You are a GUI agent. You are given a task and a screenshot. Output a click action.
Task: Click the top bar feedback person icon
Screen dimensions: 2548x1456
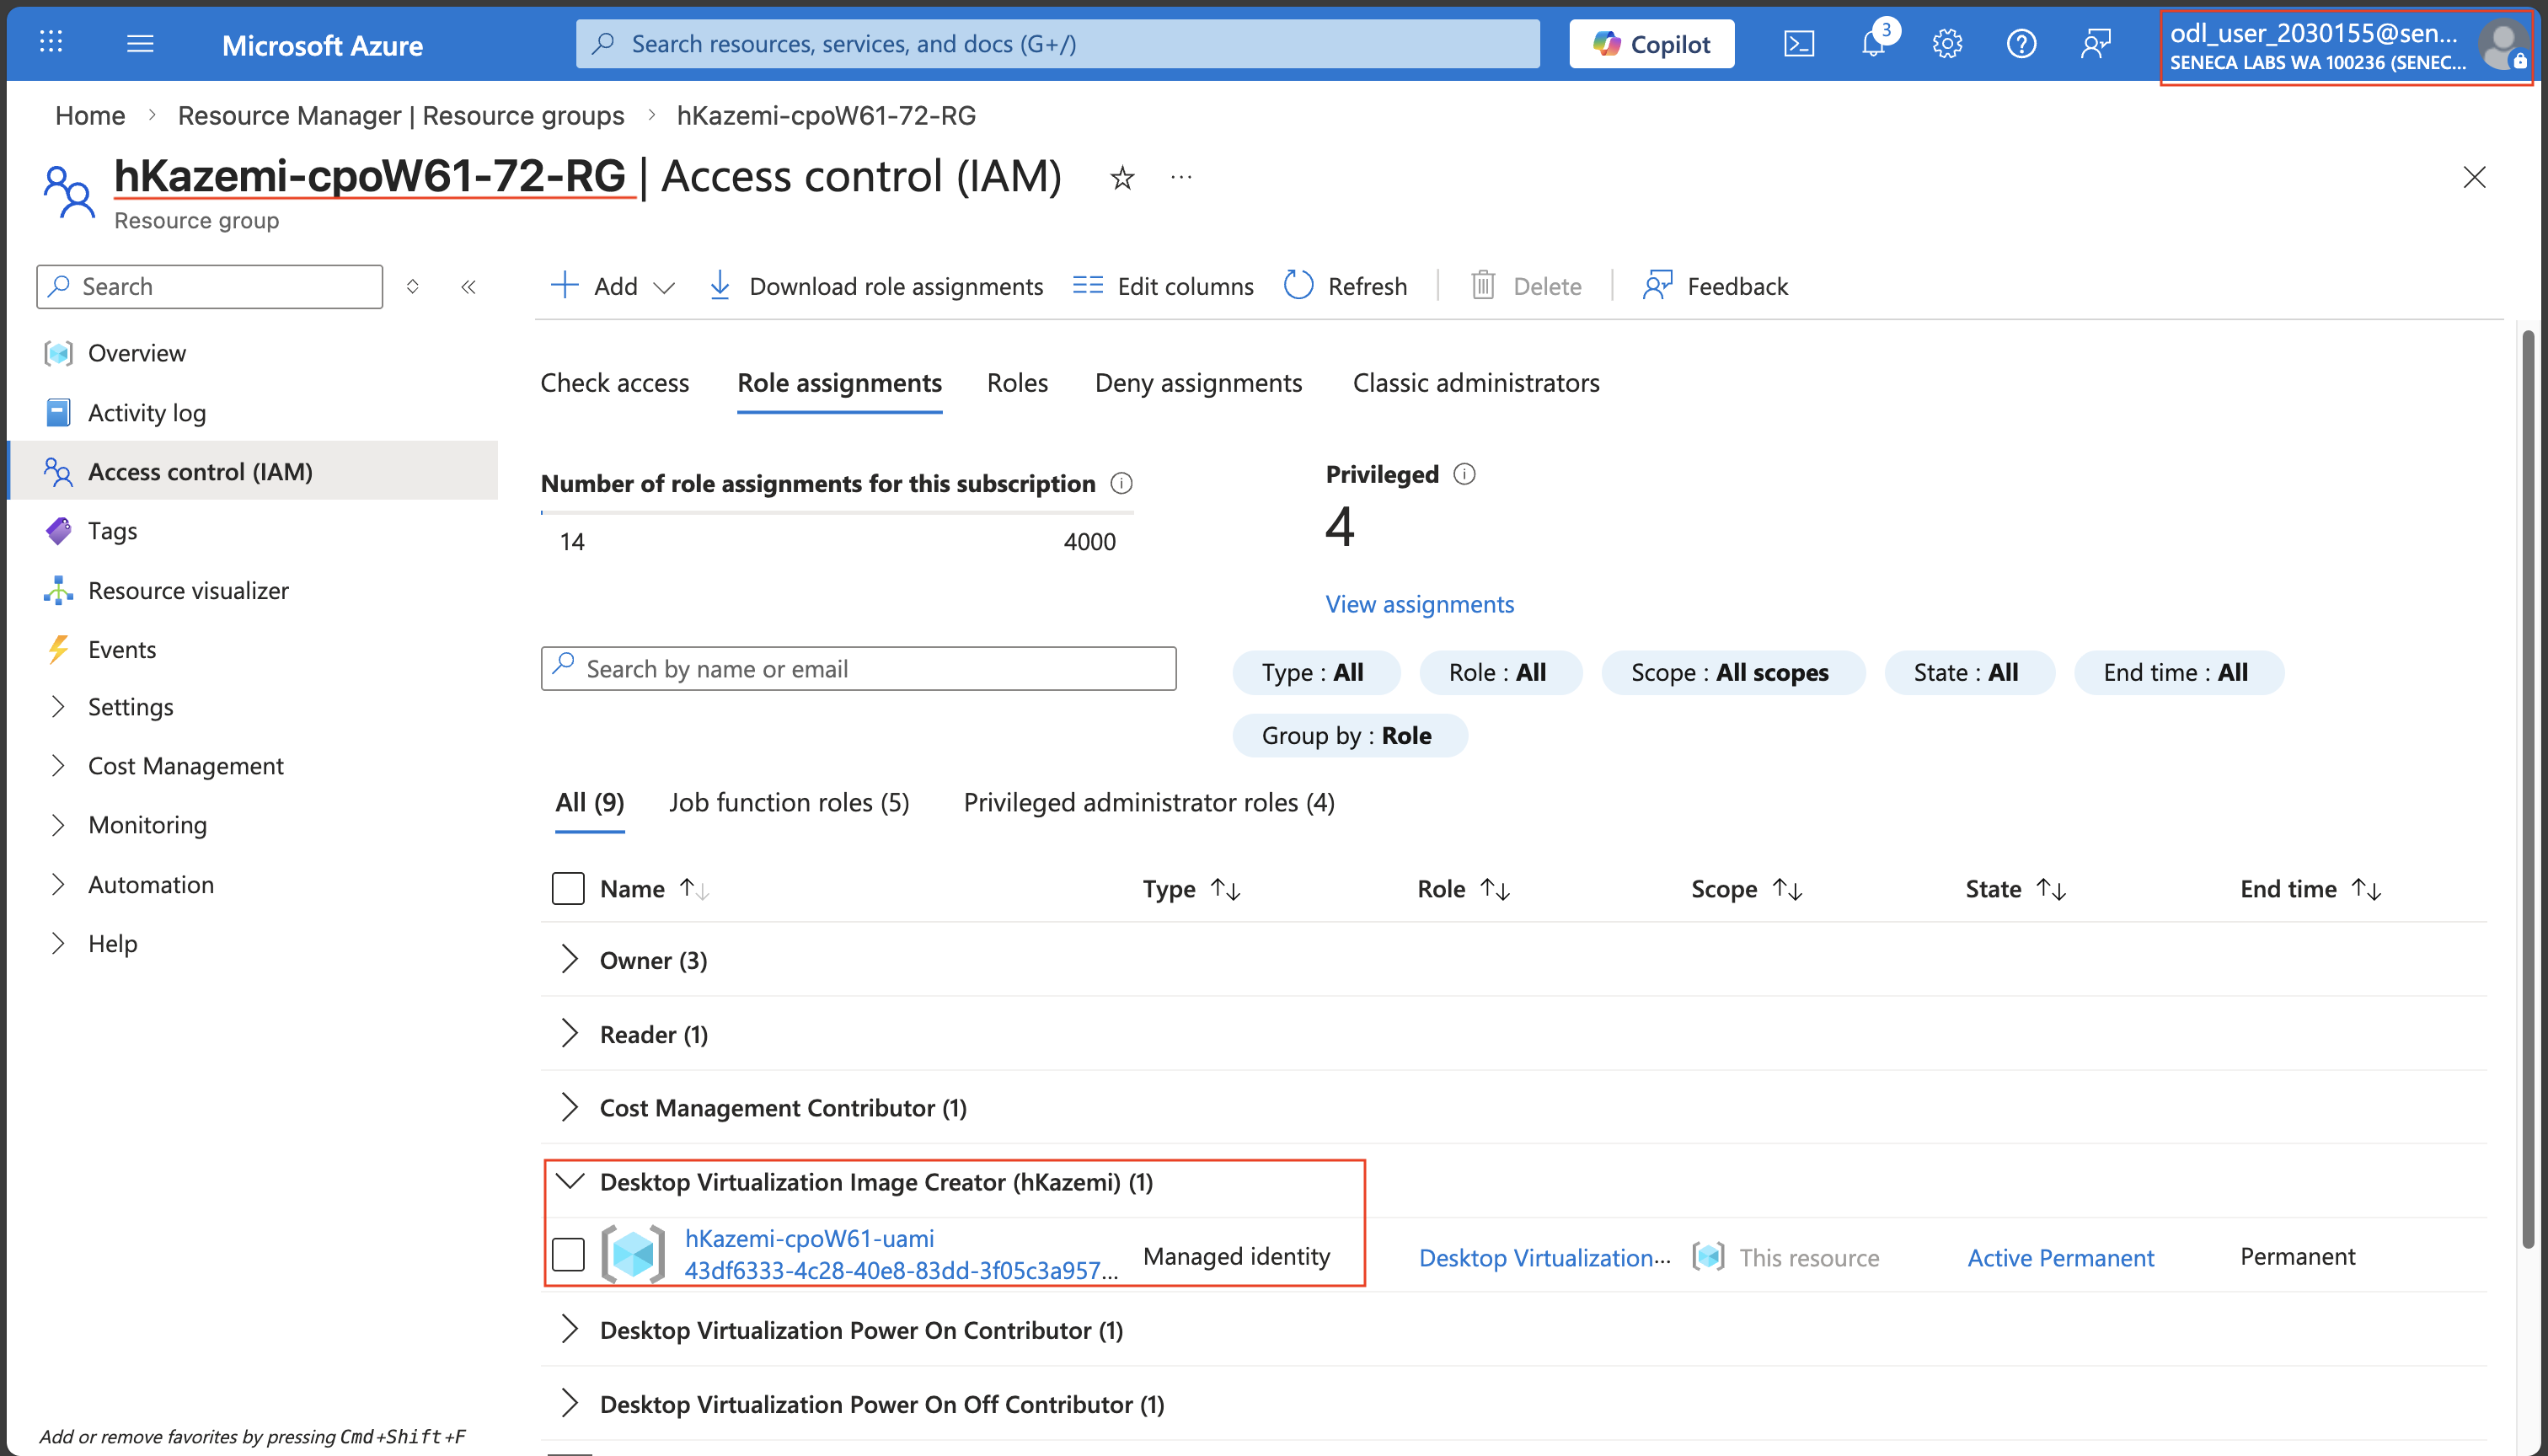[x=2095, y=44]
